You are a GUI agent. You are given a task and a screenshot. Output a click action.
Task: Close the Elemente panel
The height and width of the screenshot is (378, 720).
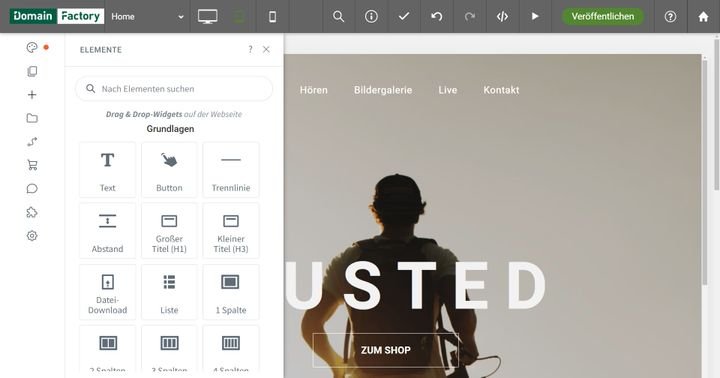pyautogui.click(x=266, y=49)
